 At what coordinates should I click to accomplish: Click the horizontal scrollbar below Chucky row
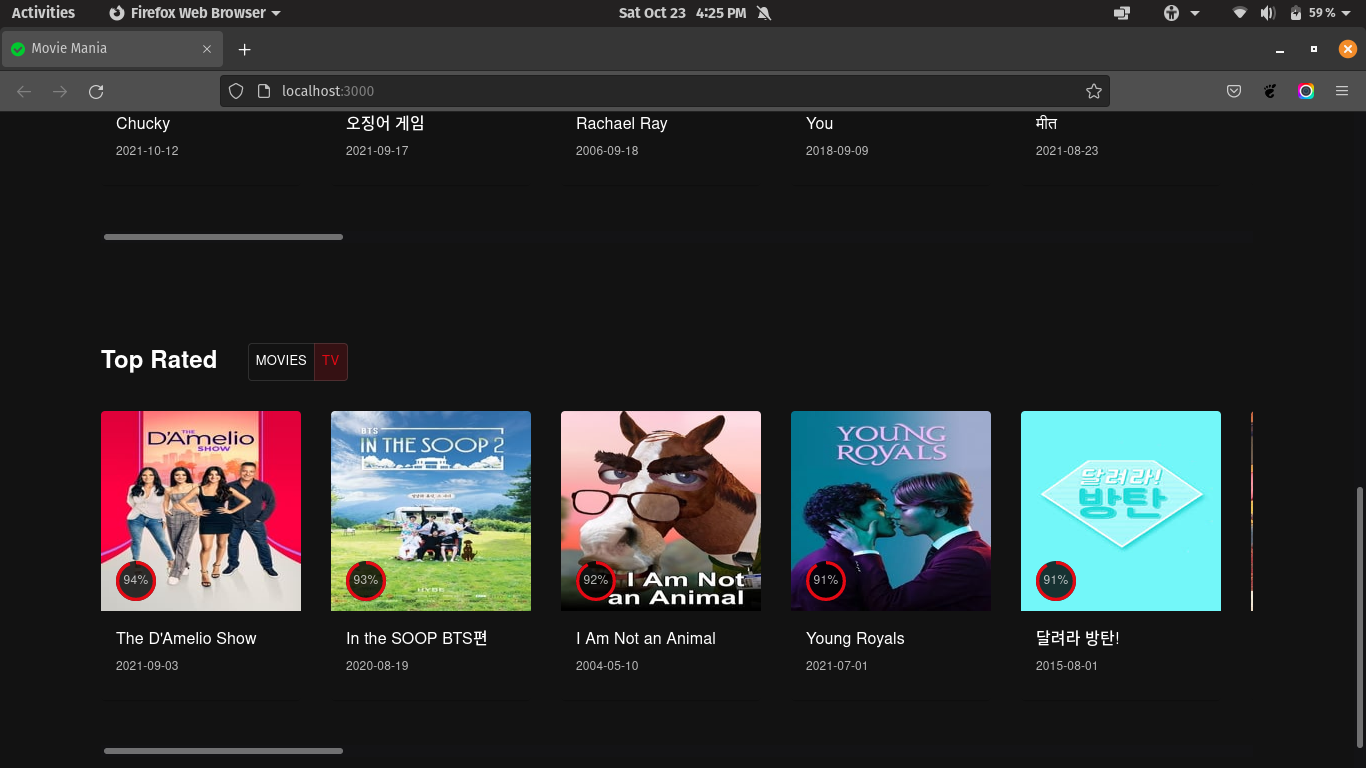(223, 237)
